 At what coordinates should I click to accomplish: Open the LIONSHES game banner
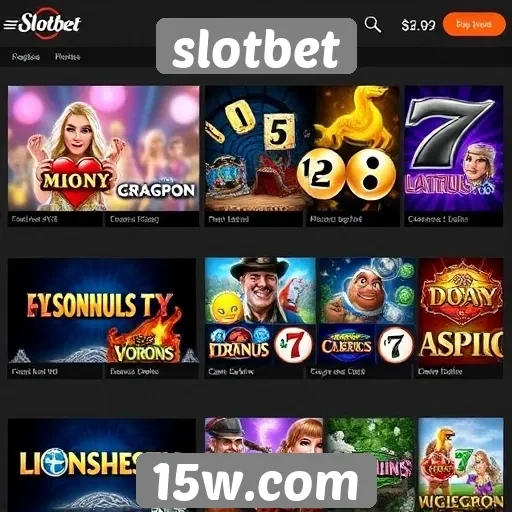(x=77, y=465)
